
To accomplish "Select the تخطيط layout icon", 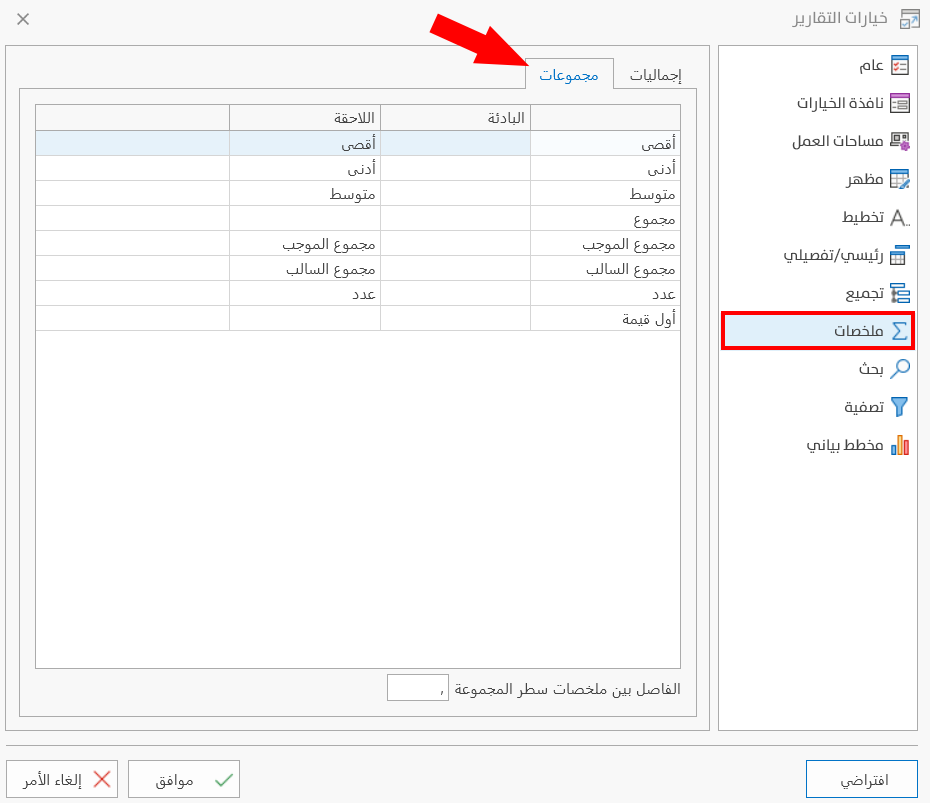I will pos(899,217).
